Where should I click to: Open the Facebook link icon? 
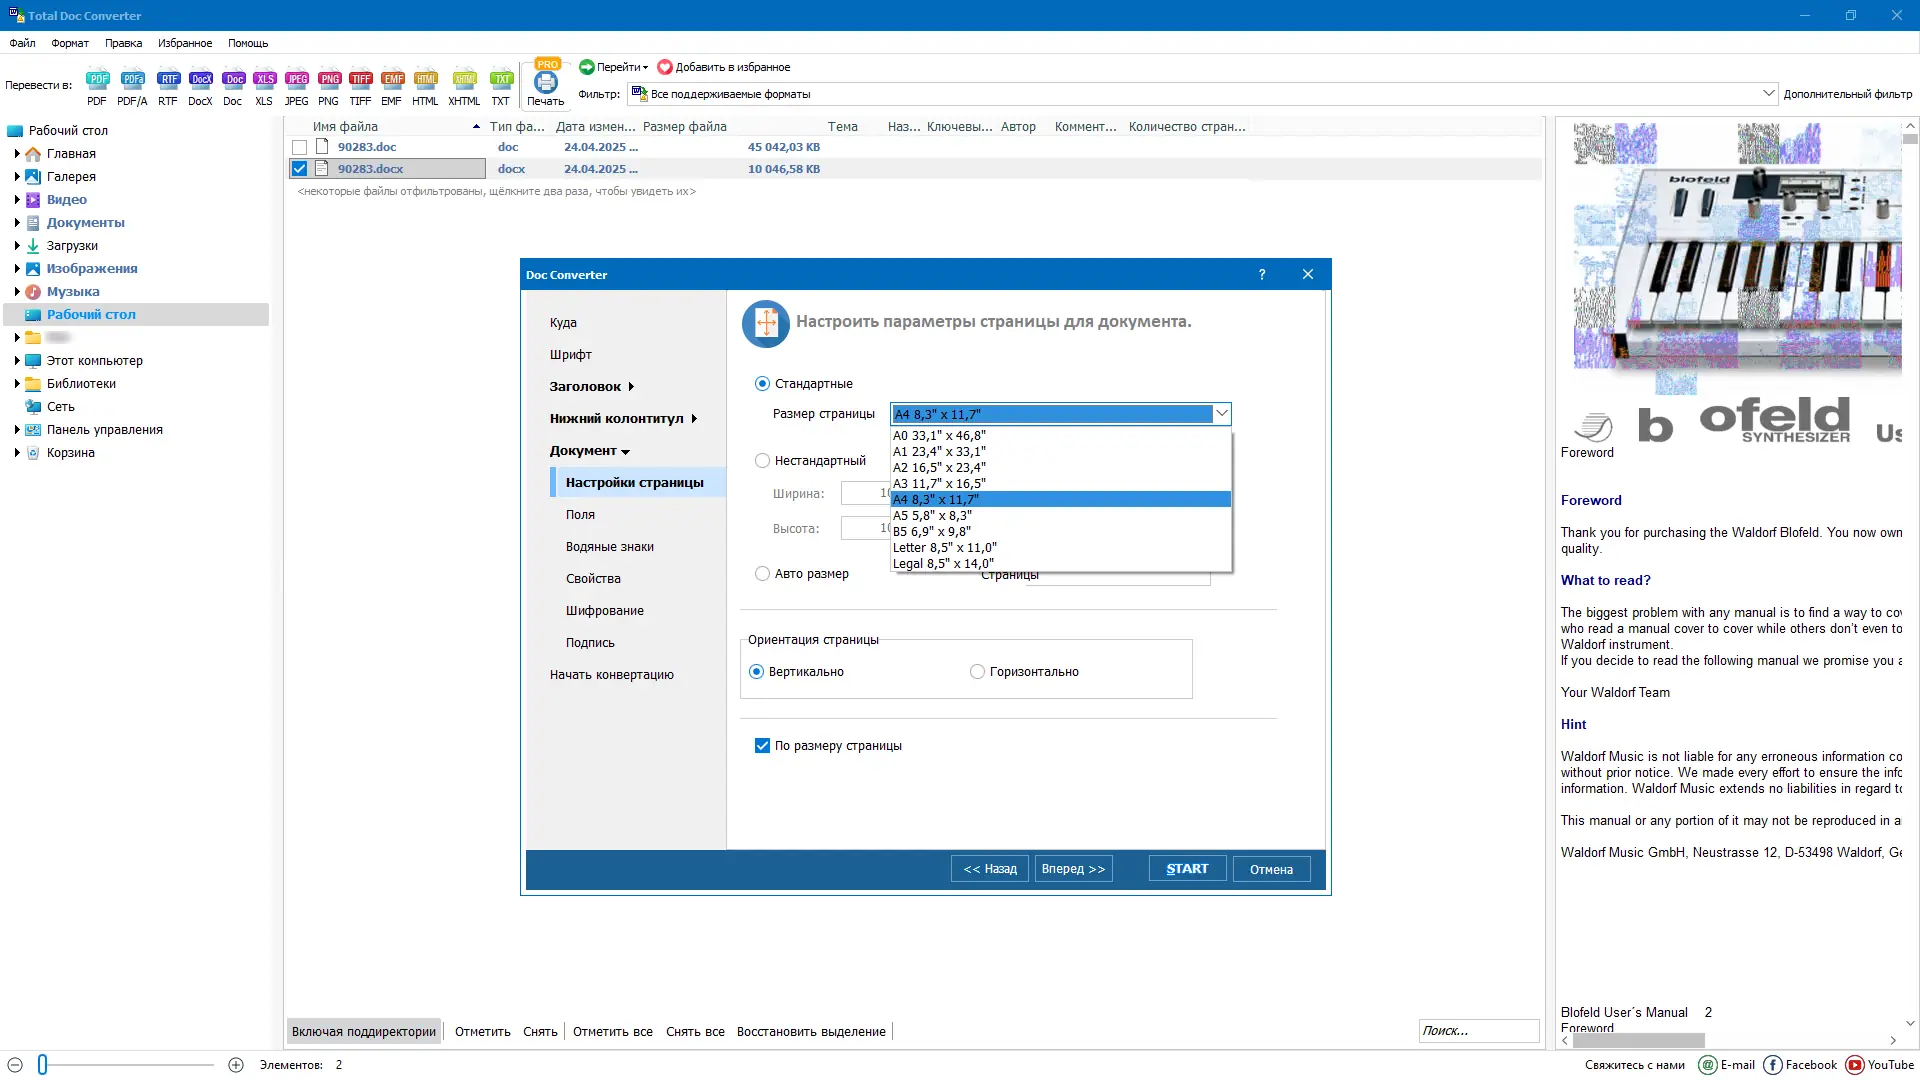(x=1773, y=1065)
